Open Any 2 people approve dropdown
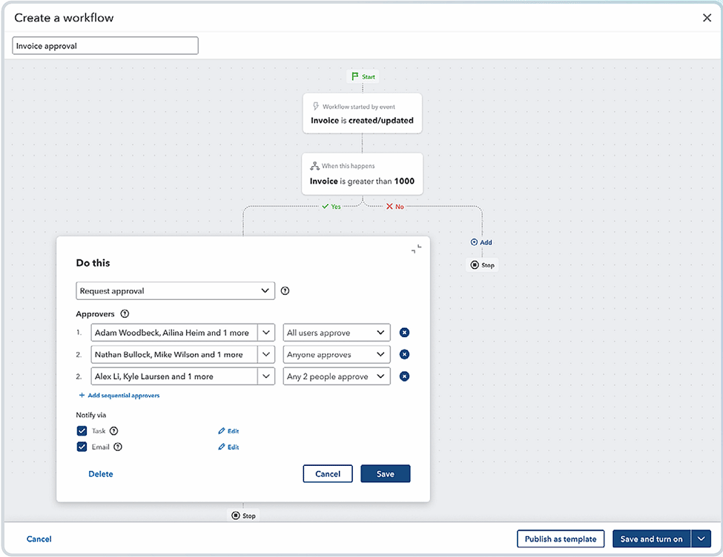This screenshot has height=557, width=723. tap(337, 376)
